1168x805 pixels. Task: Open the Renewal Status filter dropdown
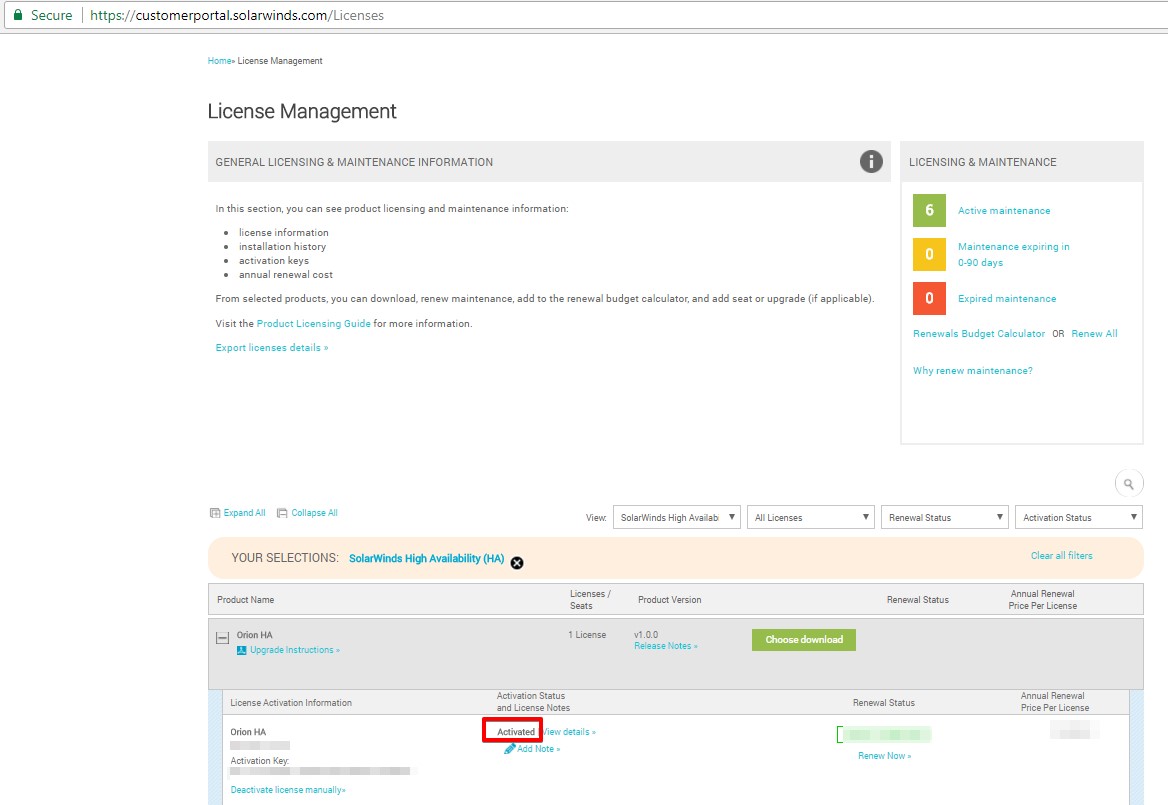[945, 518]
